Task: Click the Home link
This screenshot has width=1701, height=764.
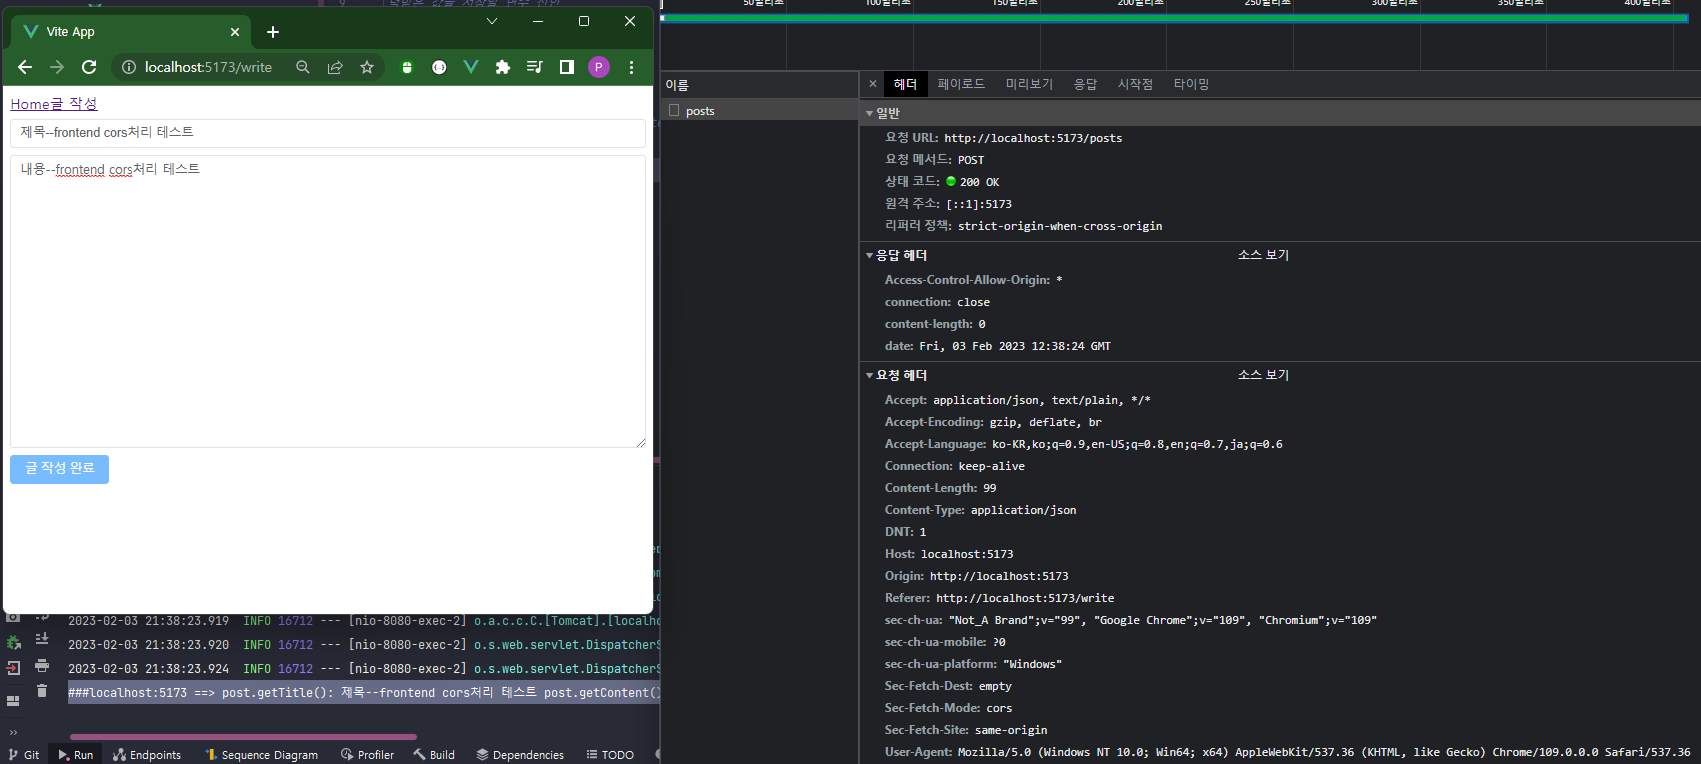Action: [30, 104]
